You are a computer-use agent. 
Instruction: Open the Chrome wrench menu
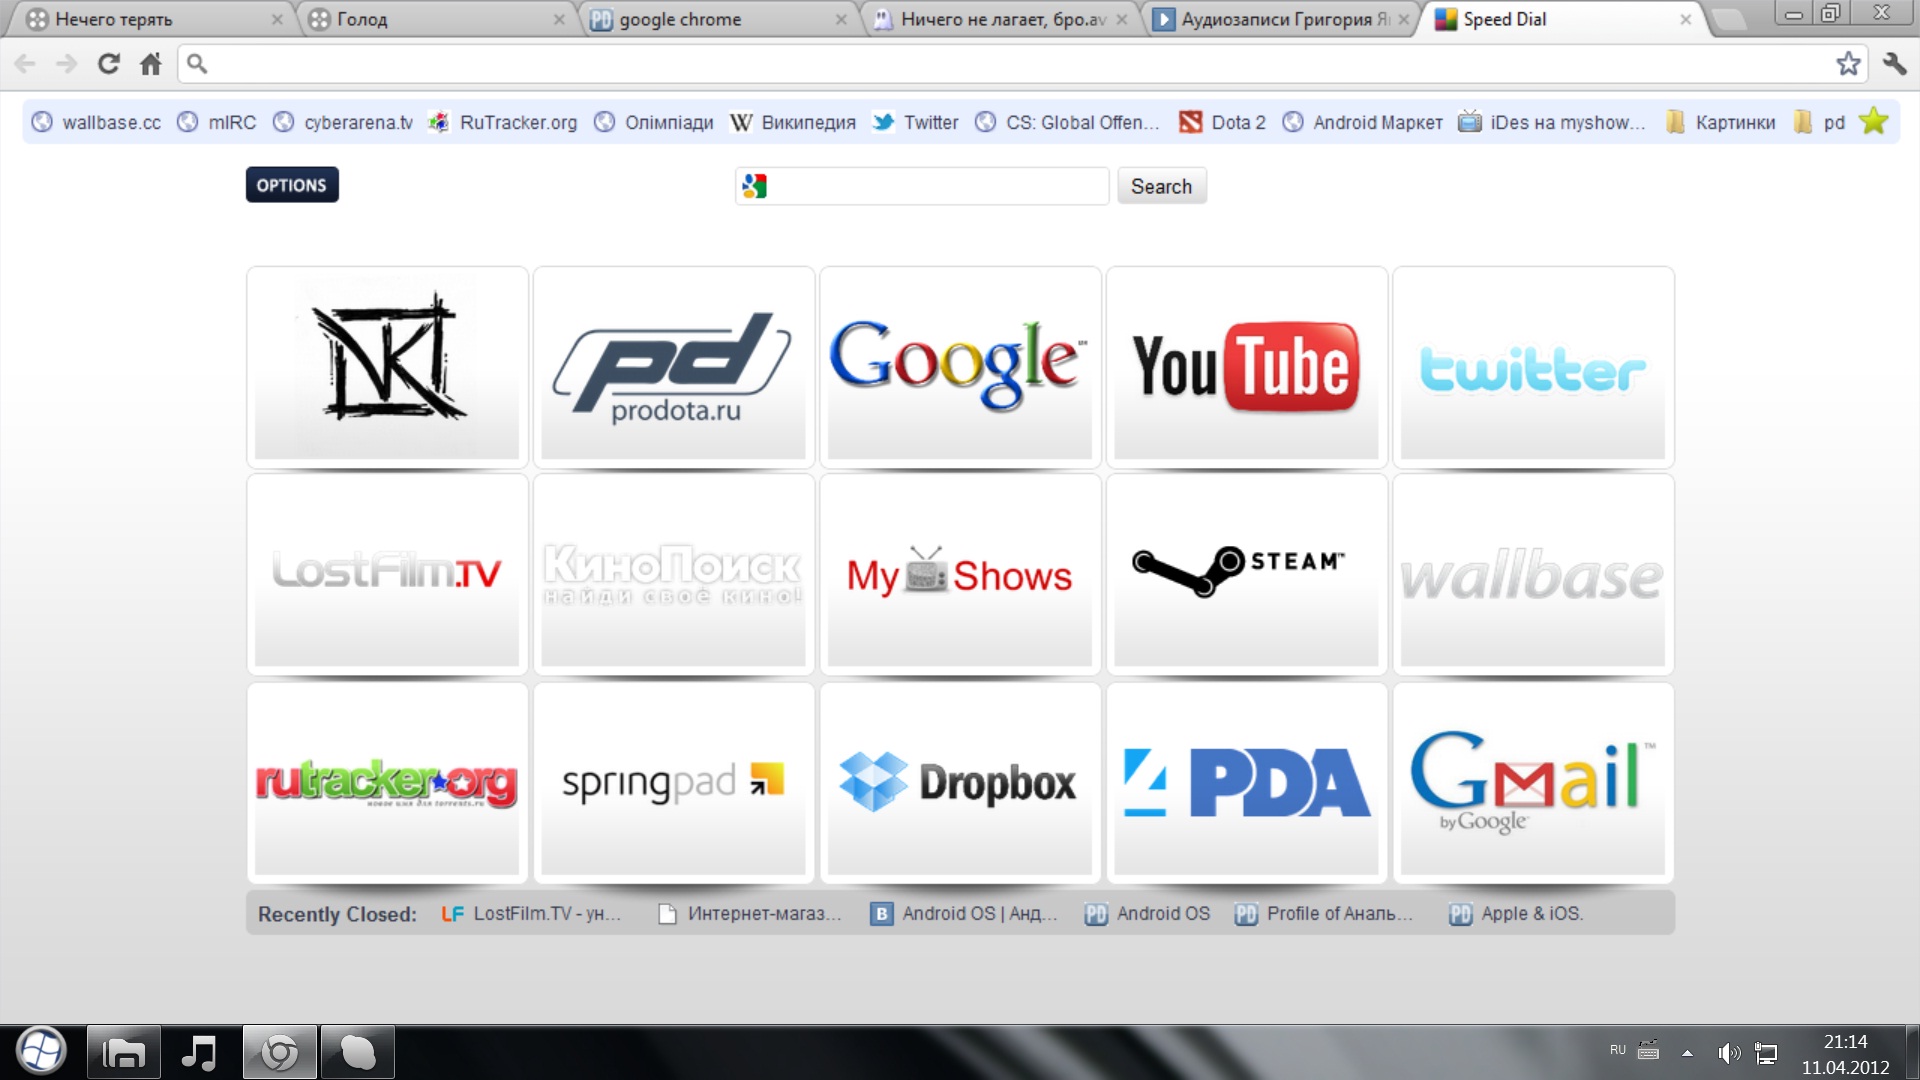point(1895,64)
